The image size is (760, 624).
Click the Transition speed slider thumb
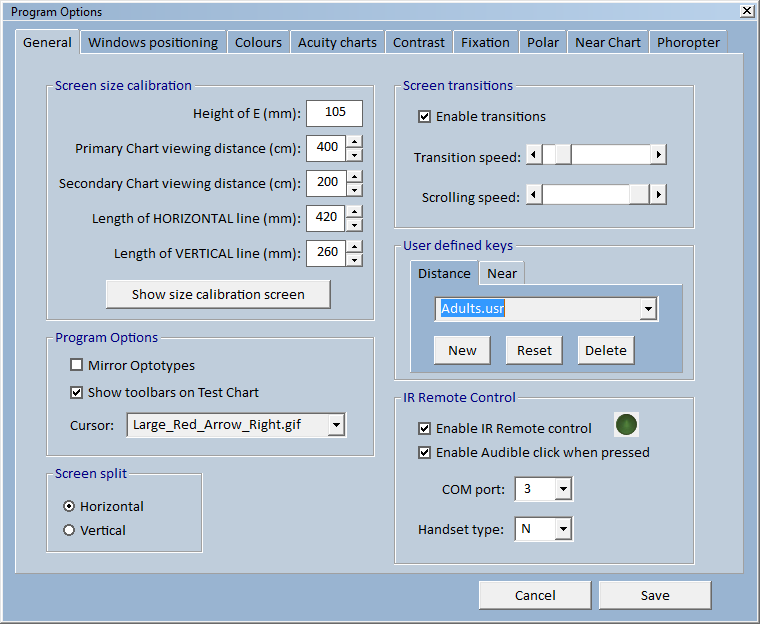pos(563,155)
